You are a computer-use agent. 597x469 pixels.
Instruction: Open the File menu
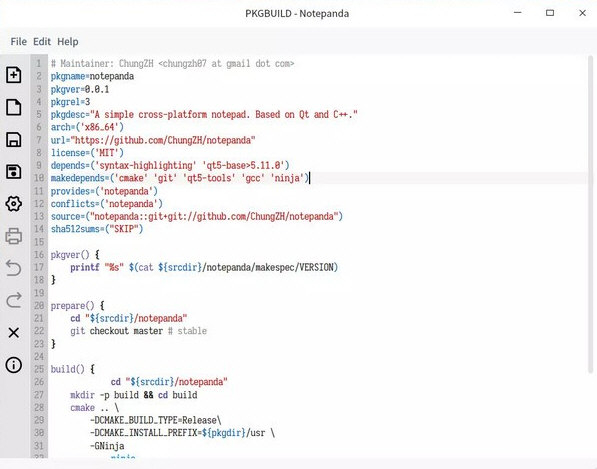click(x=19, y=41)
